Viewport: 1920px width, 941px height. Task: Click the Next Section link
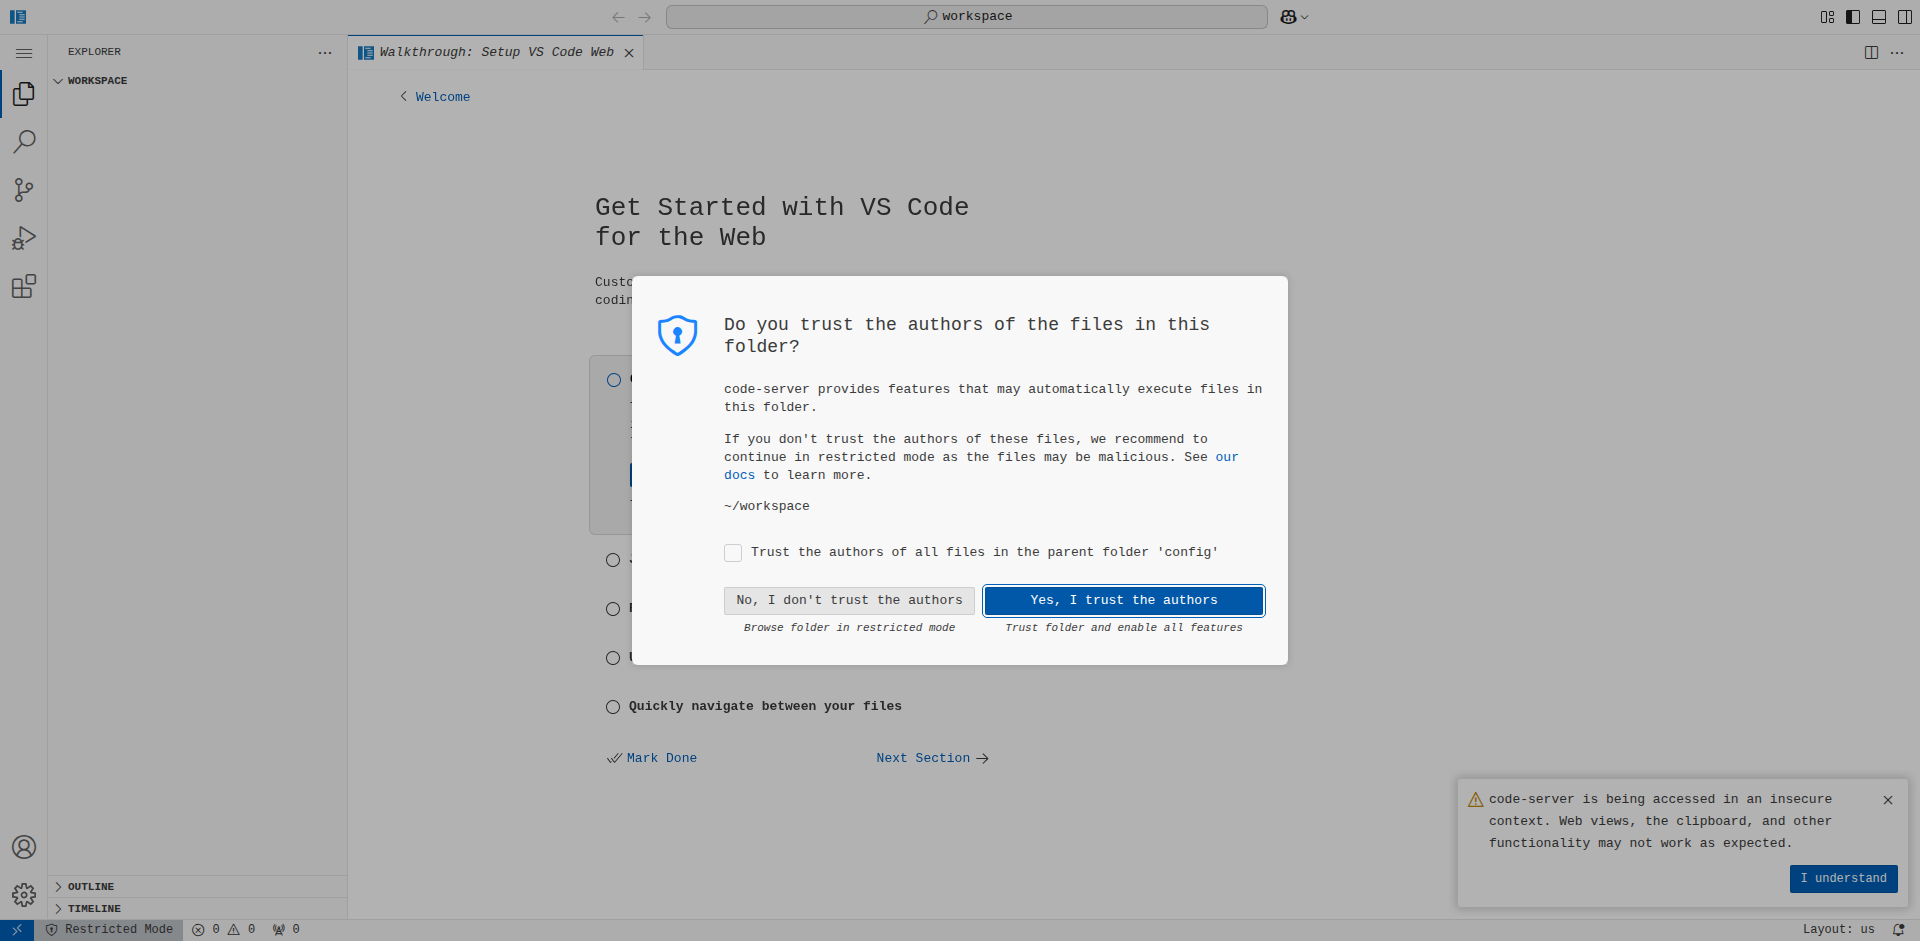click(932, 758)
